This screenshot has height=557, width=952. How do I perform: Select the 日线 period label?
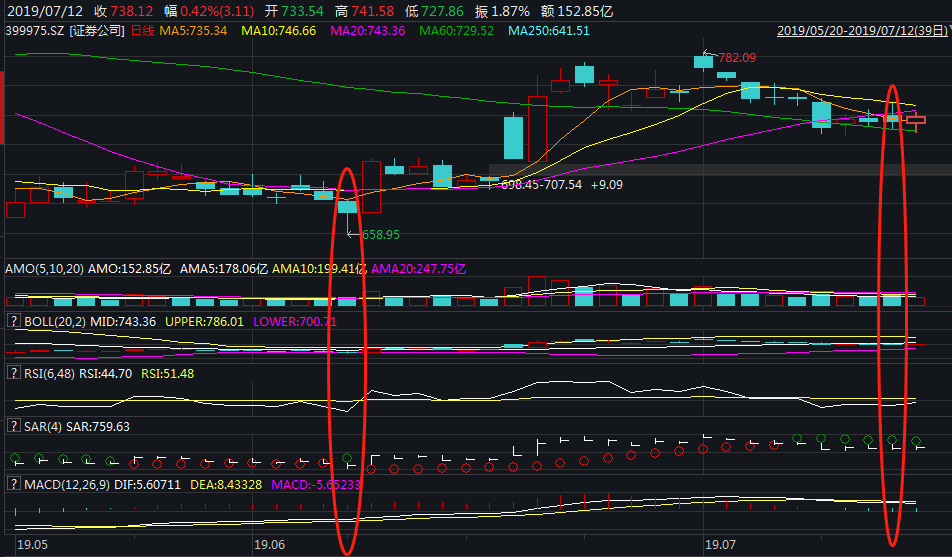[x=143, y=30]
